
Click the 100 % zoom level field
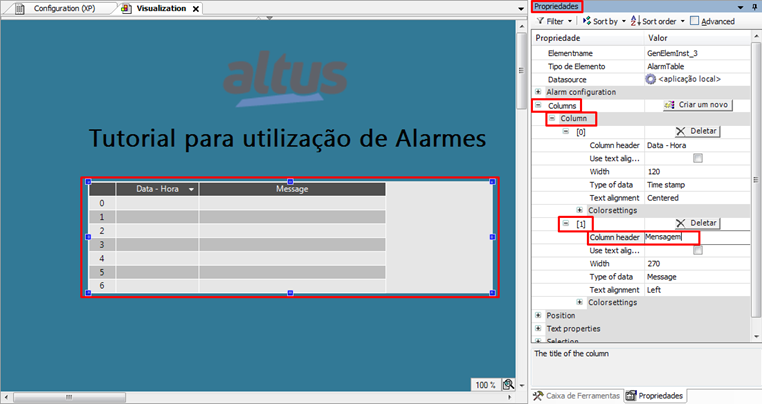[485, 385]
